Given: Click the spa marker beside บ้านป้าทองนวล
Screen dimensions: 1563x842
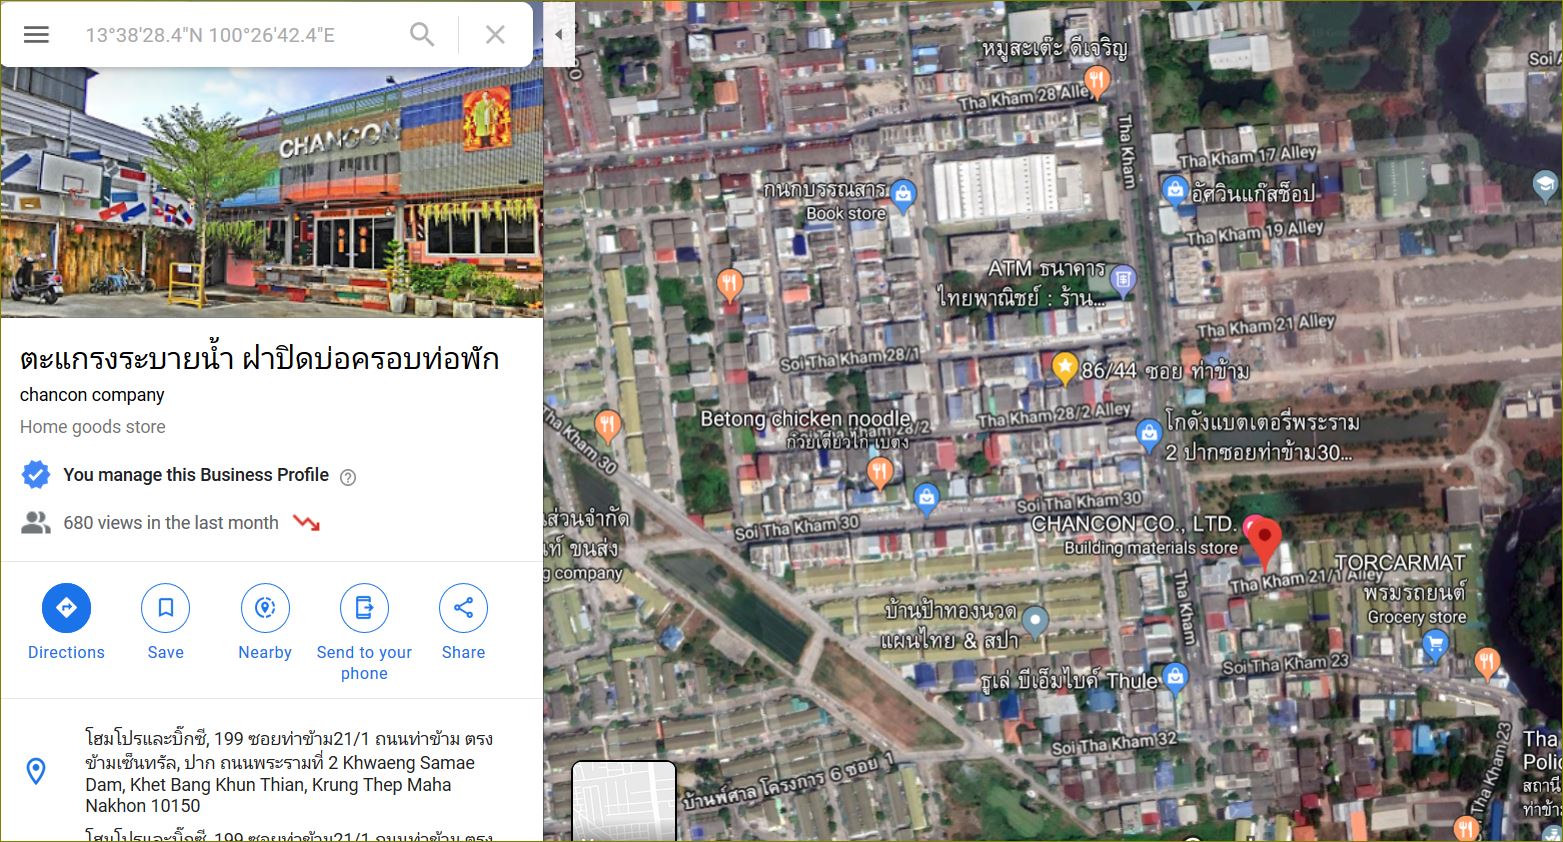Looking at the screenshot, I should [1035, 622].
